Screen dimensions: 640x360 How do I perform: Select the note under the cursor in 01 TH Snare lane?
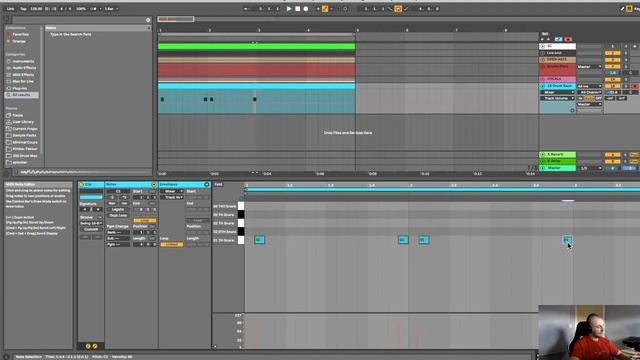tap(567, 240)
